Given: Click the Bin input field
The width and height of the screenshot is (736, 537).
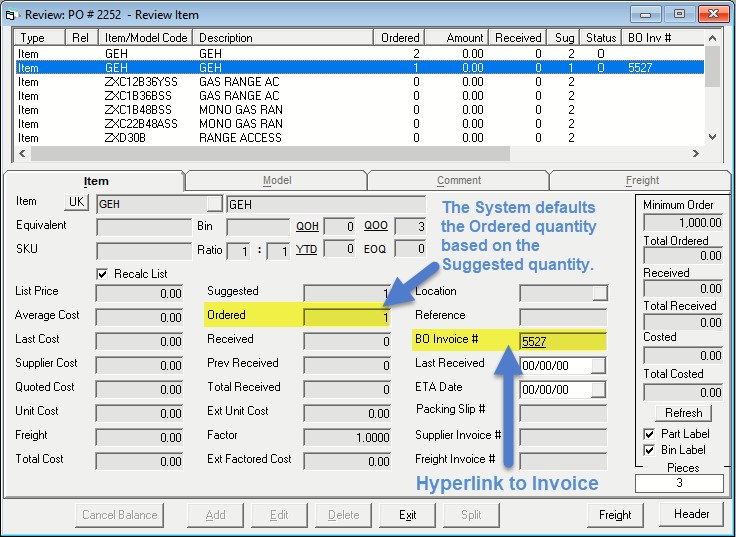Looking at the screenshot, I should [x=258, y=227].
